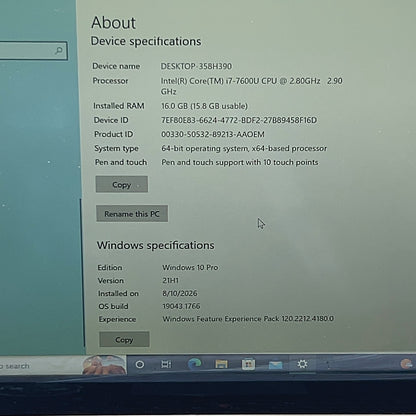Click the About page title
The height and width of the screenshot is (416, 416).
click(x=113, y=23)
